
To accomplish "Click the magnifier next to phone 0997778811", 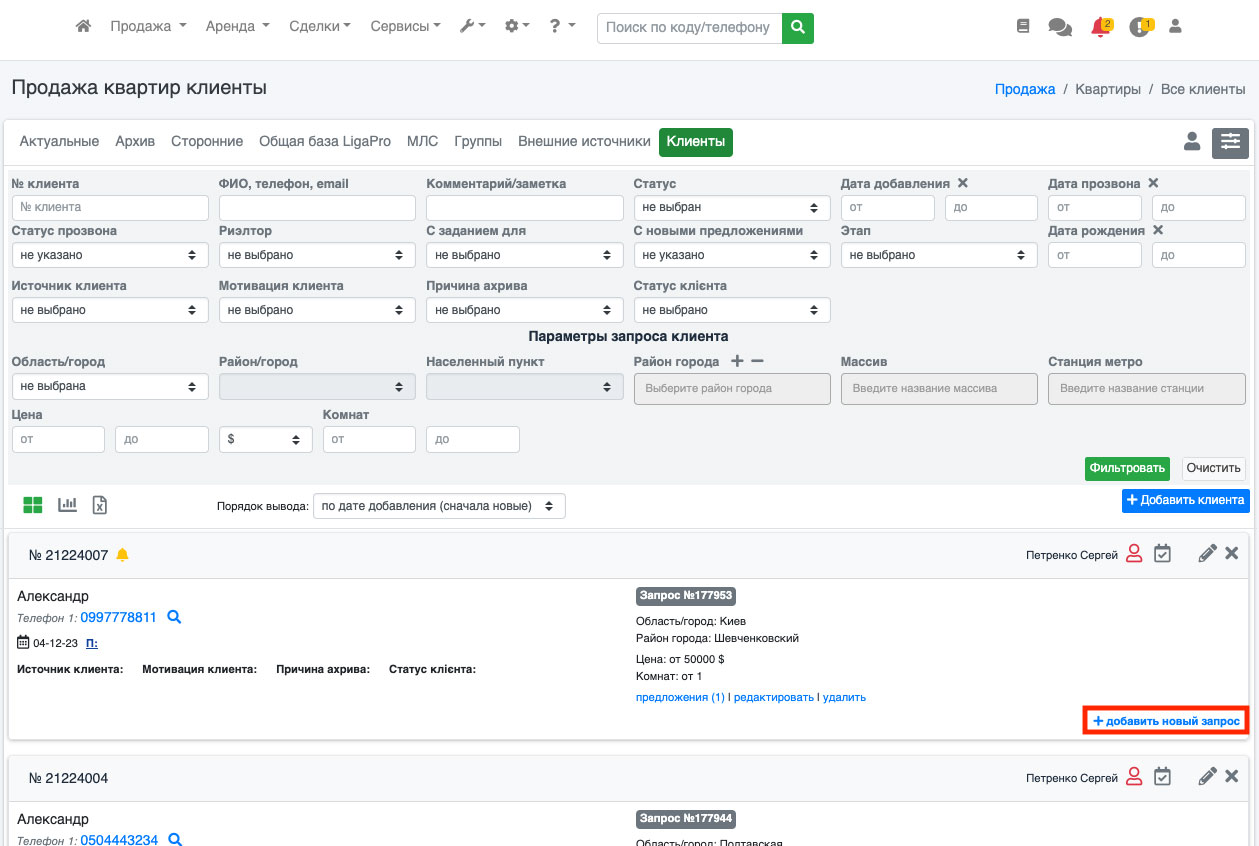I will 174,618.
